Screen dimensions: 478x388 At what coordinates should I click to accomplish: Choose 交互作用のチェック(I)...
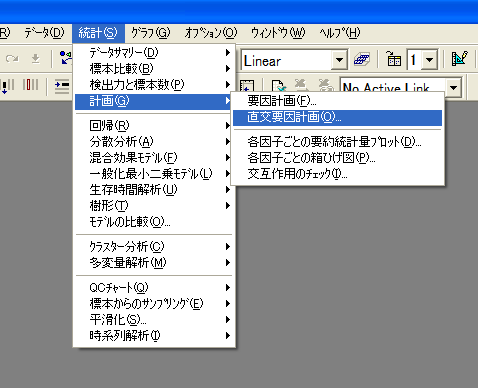337,174
